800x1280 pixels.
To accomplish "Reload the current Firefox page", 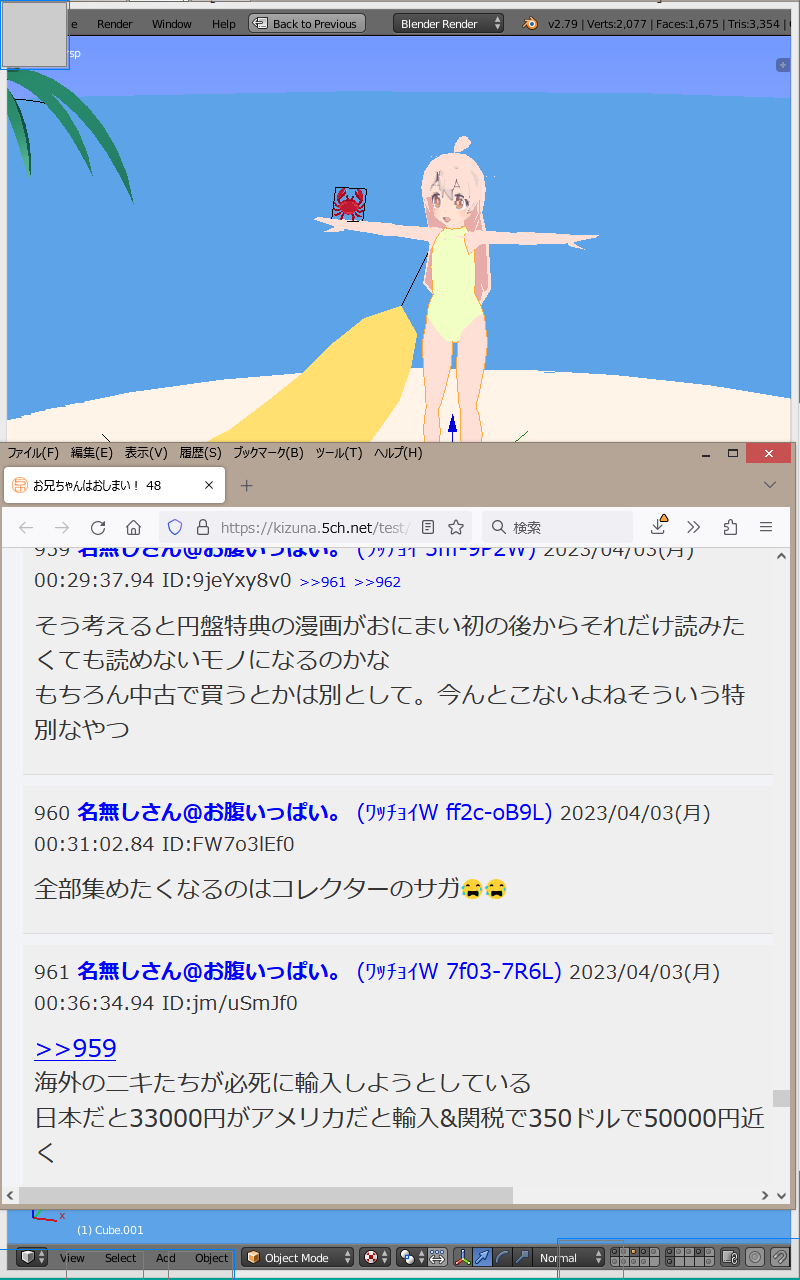I will tap(98, 527).
